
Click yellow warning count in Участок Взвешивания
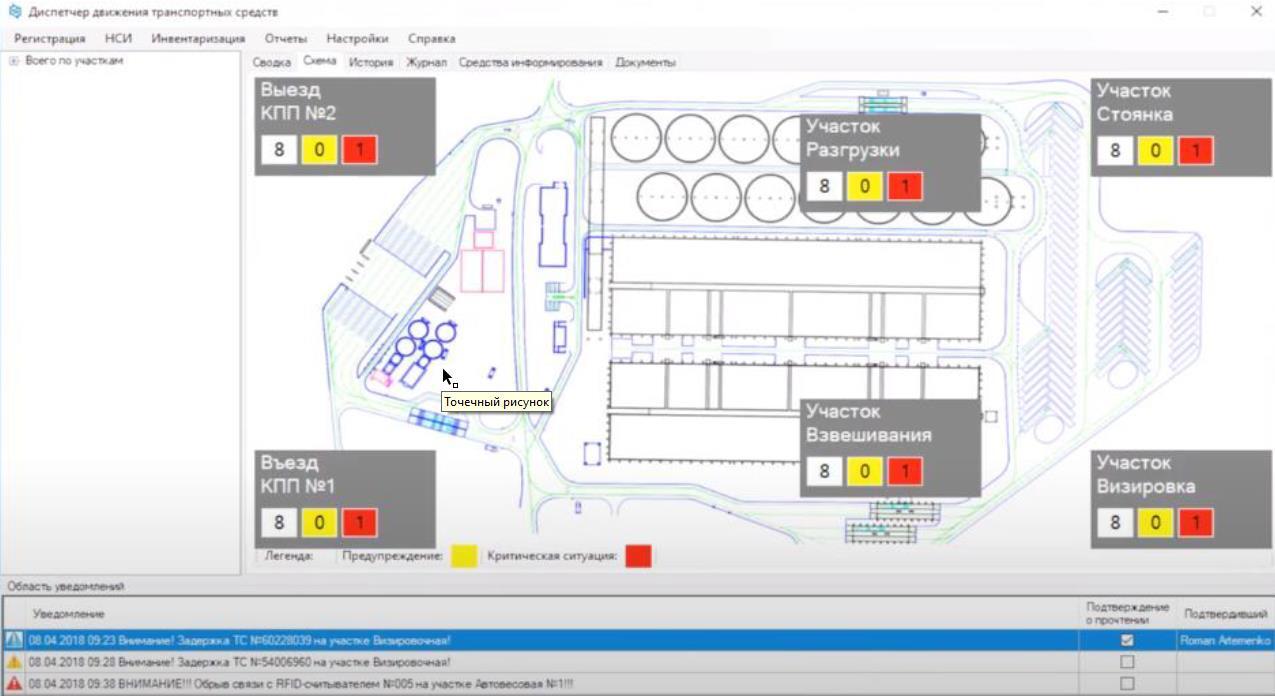865,471
